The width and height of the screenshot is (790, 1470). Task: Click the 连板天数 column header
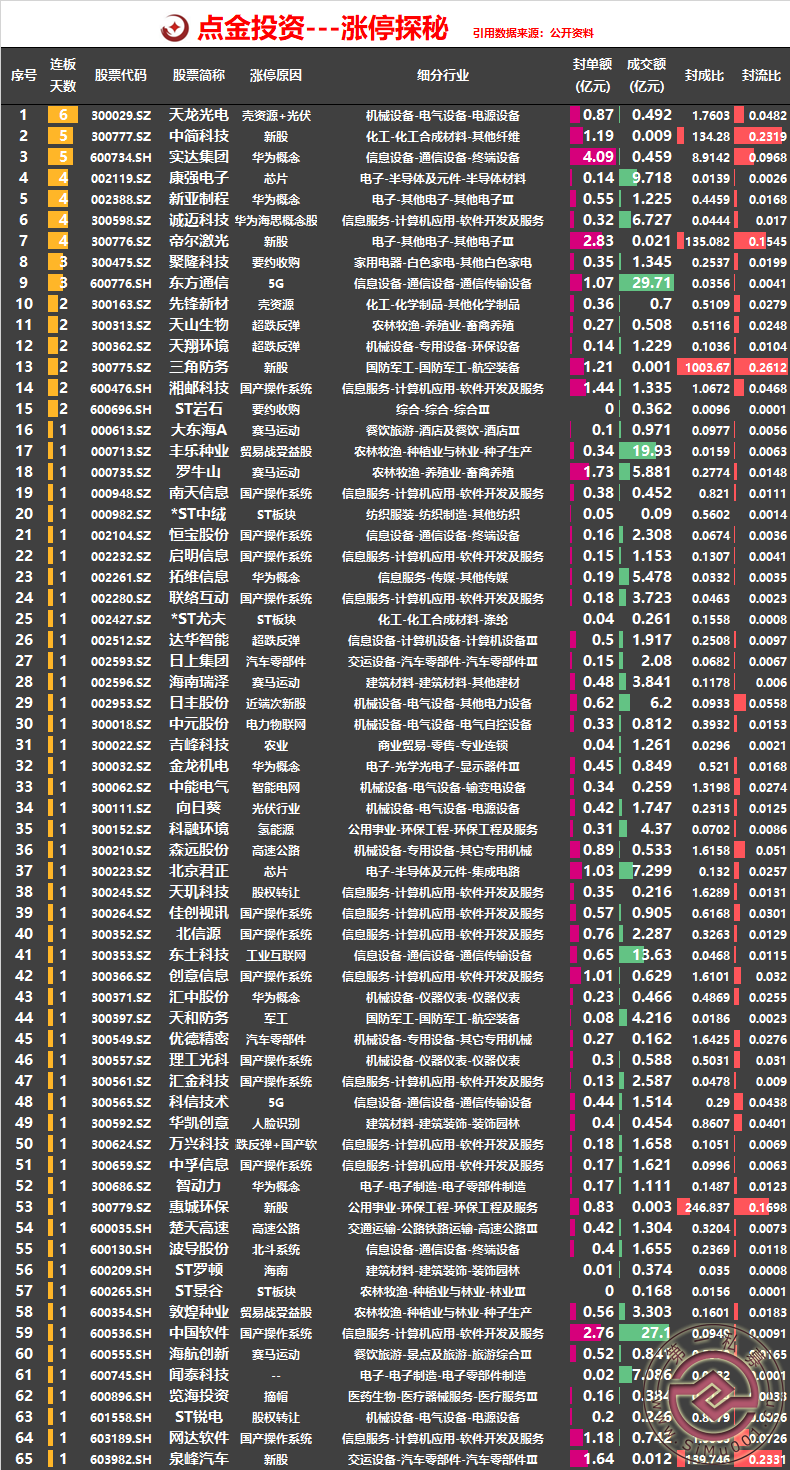pos(63,75)
